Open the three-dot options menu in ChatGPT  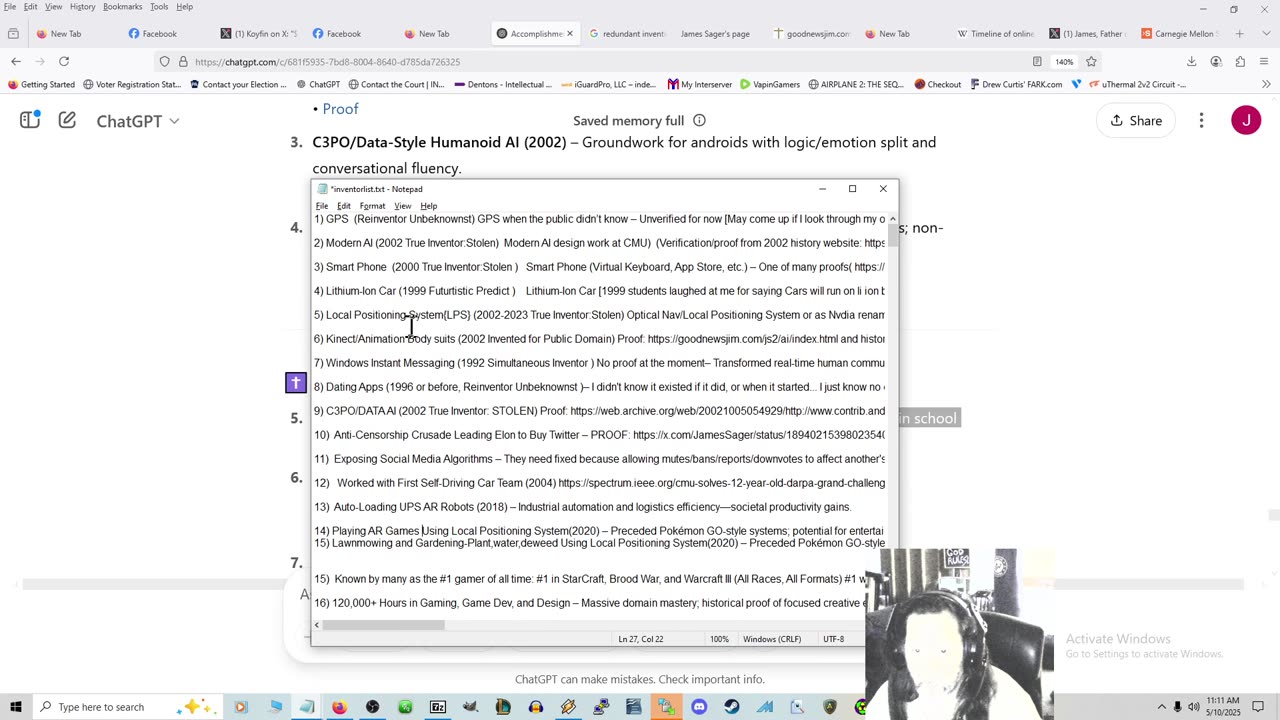[x=1201, y=121]
